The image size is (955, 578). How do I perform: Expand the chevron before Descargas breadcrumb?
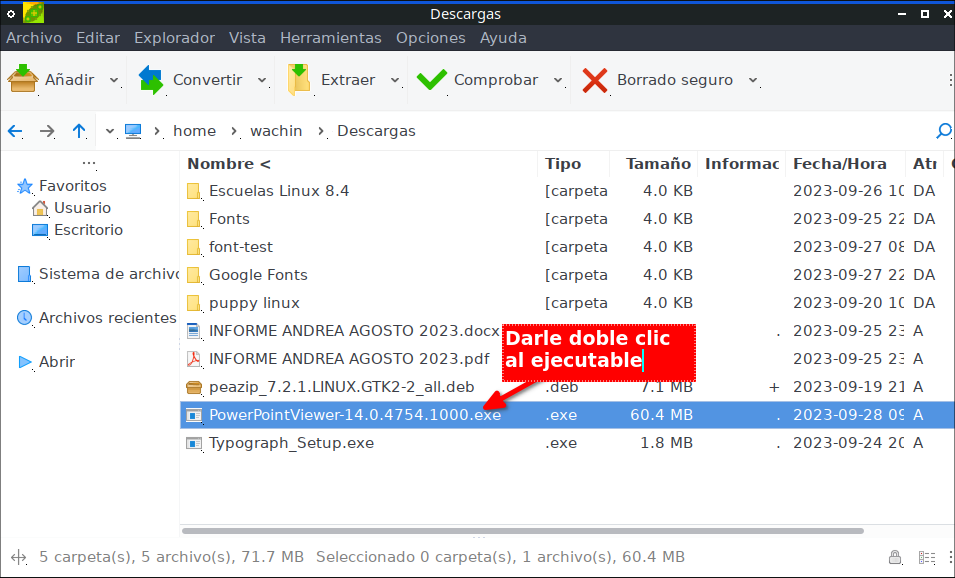click(x=321, y=131)
